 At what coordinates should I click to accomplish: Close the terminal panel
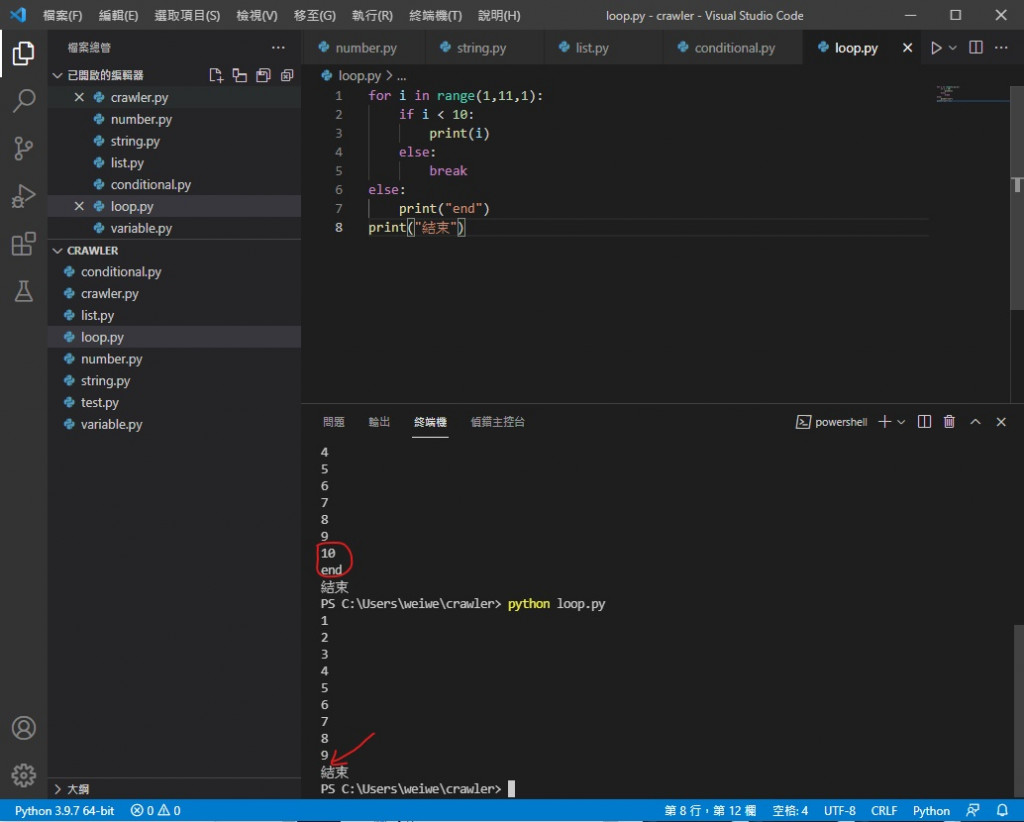1000,422
